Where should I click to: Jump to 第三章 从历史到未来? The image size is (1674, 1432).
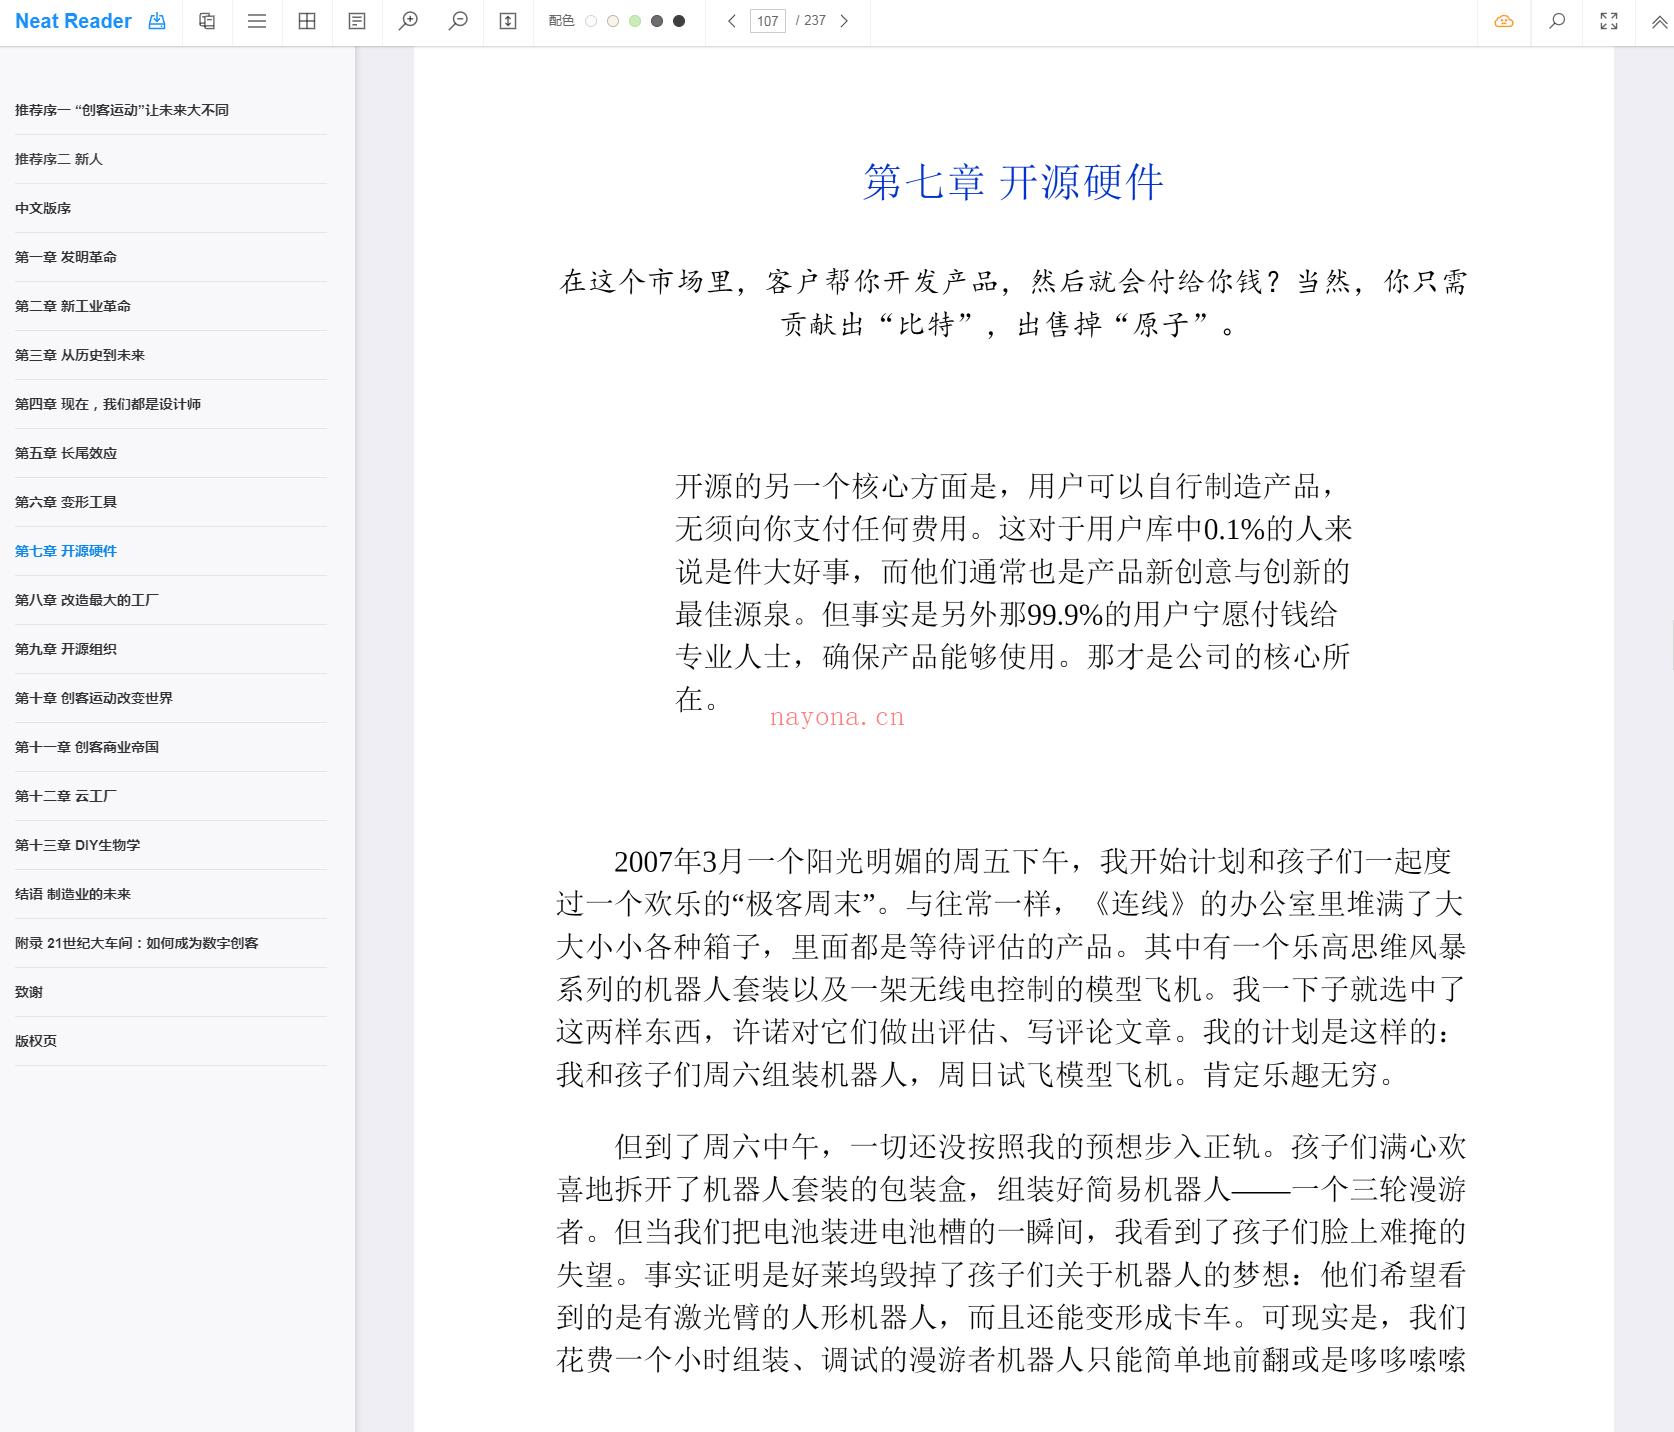(x=80, y=355)
